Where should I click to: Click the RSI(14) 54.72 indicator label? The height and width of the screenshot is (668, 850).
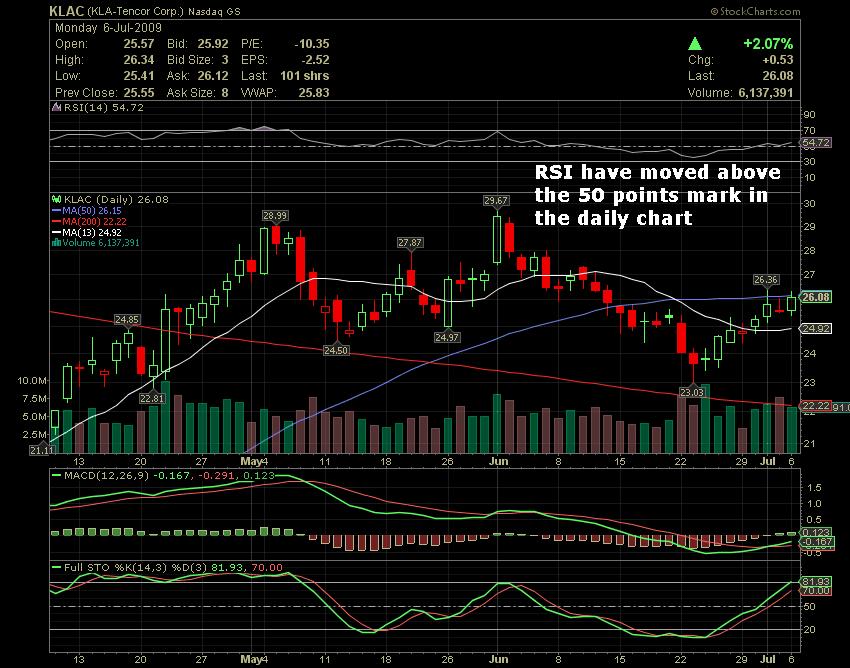[x=103, y=107]
